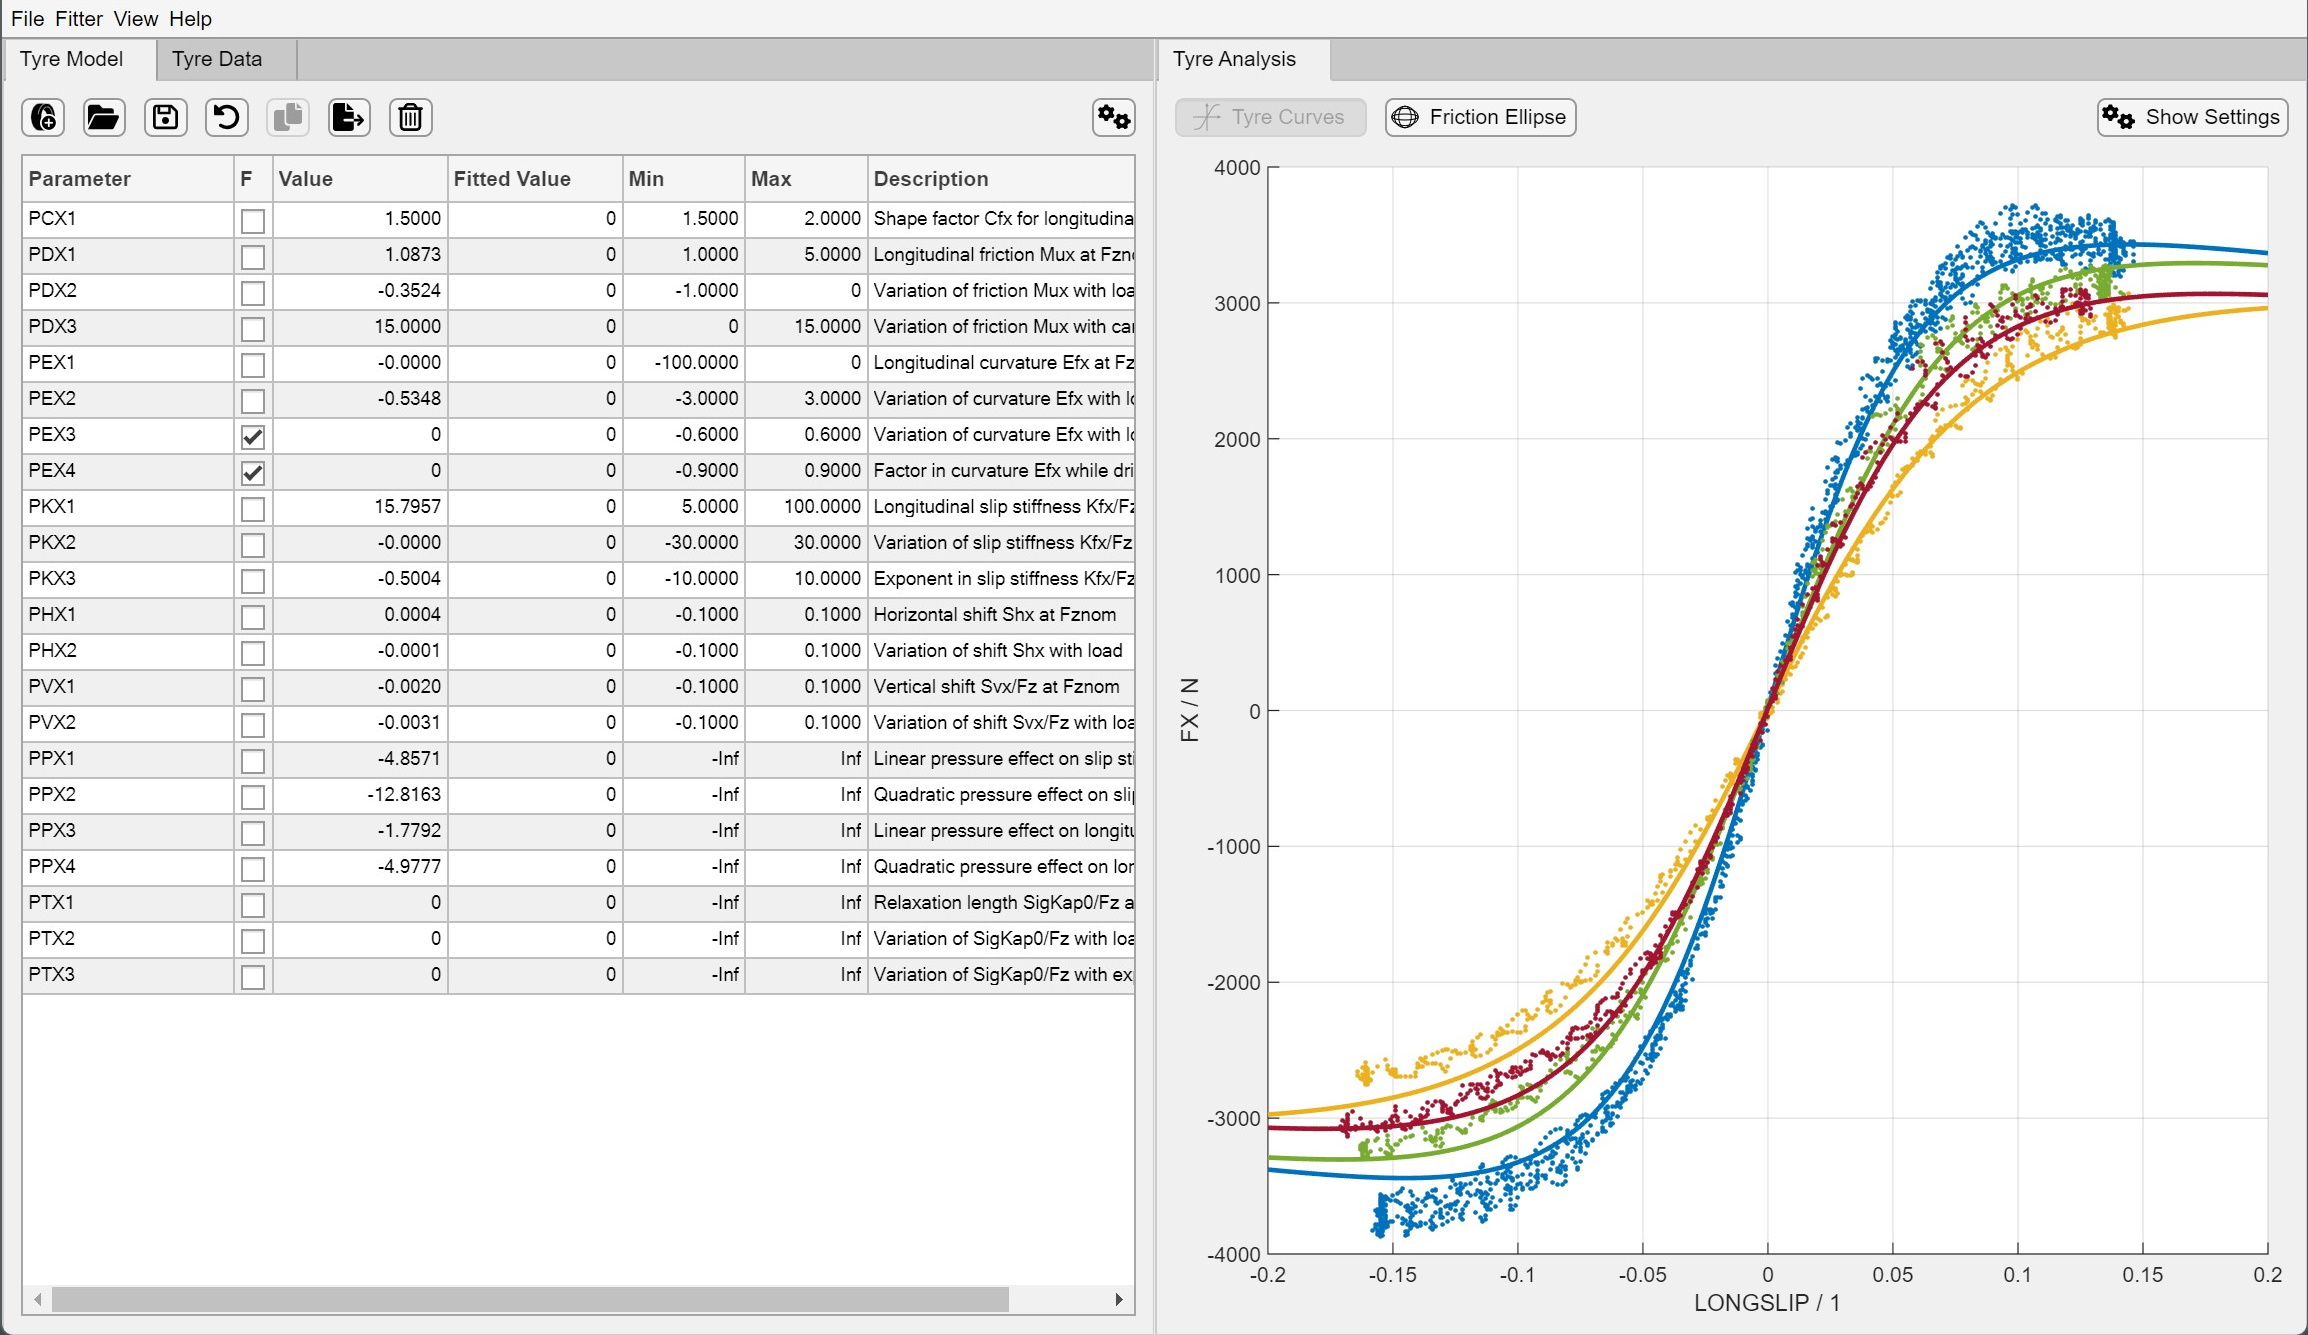Click the greyed copy documents icon
The height and width of the screenshot is (1335, 2308).
tap(288, 117)
